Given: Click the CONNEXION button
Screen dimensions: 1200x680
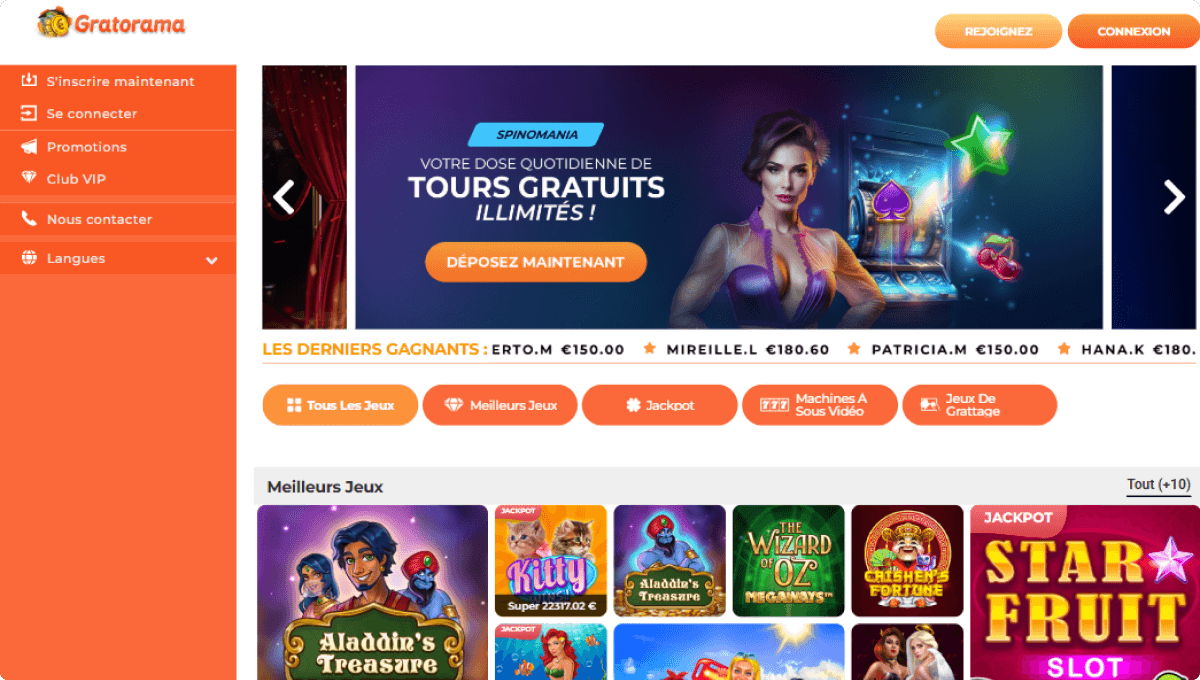Looking at the screenshot, I should coord(1133,31).
